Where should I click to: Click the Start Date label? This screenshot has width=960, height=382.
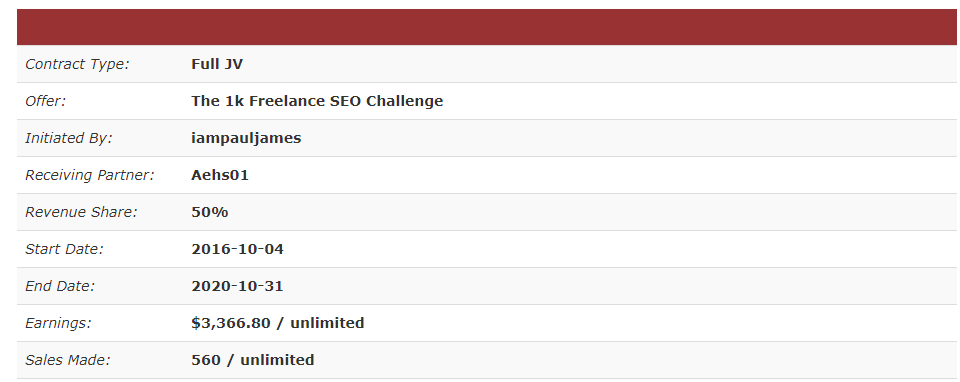tap(64, 249)
